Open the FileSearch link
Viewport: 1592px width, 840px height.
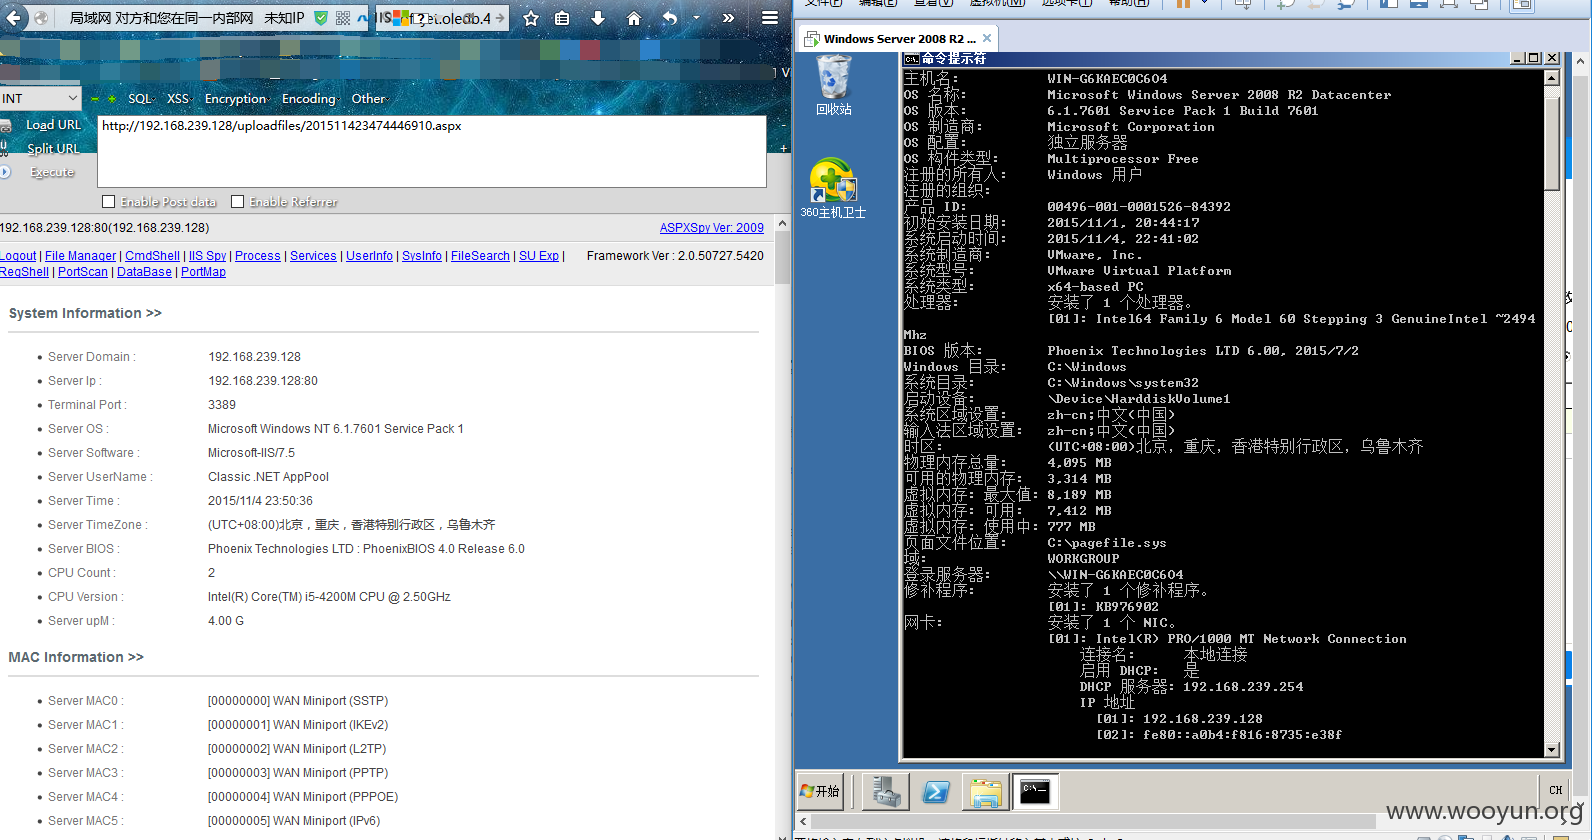click(x=480, y=256)
